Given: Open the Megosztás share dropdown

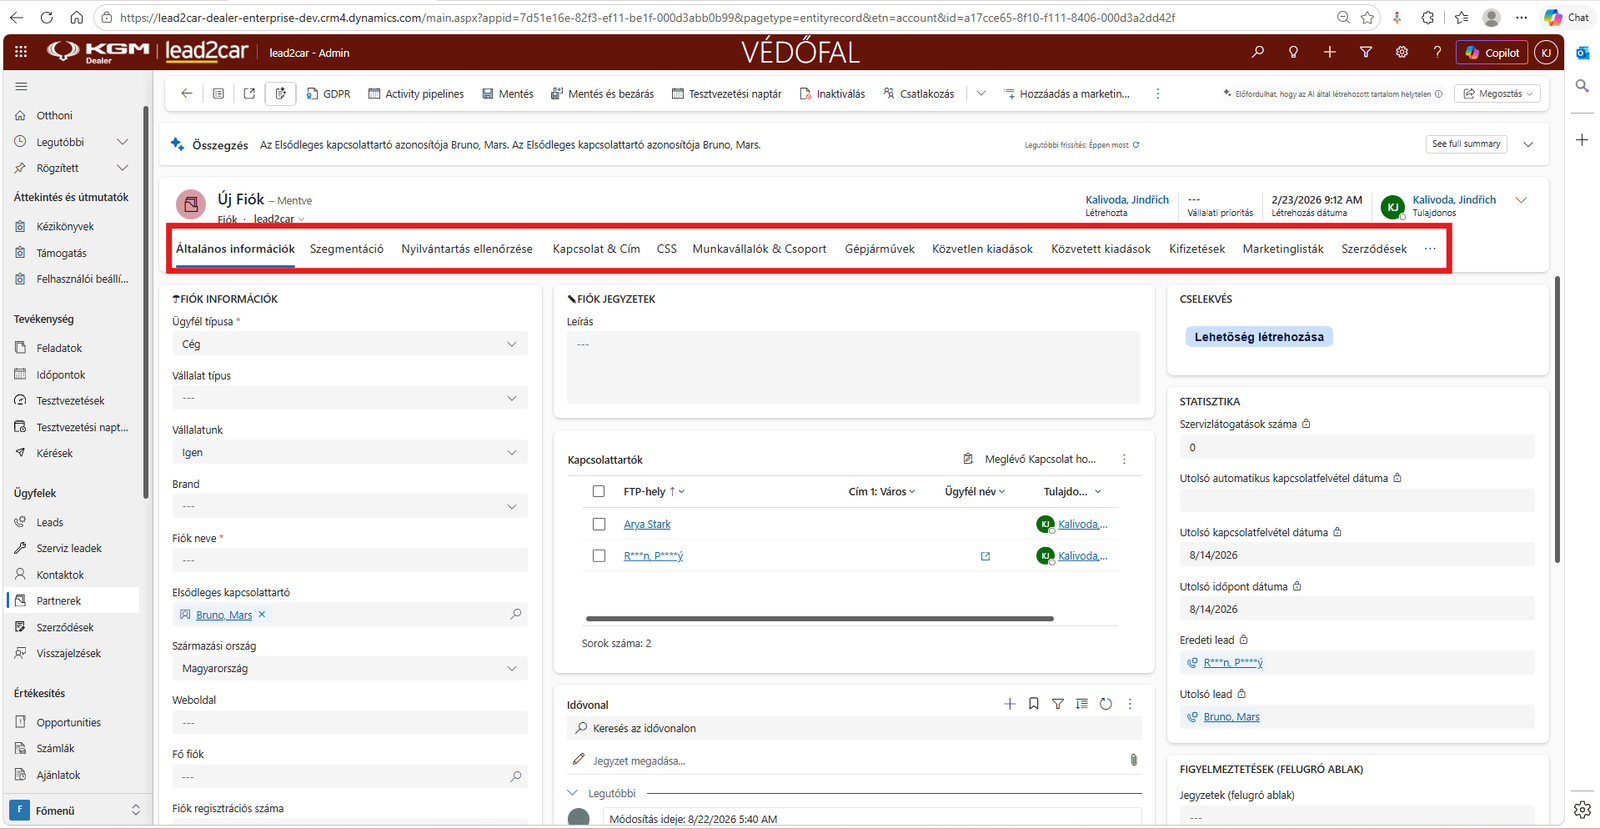Looking at the screenshot, I should (x=1498, y=93).
